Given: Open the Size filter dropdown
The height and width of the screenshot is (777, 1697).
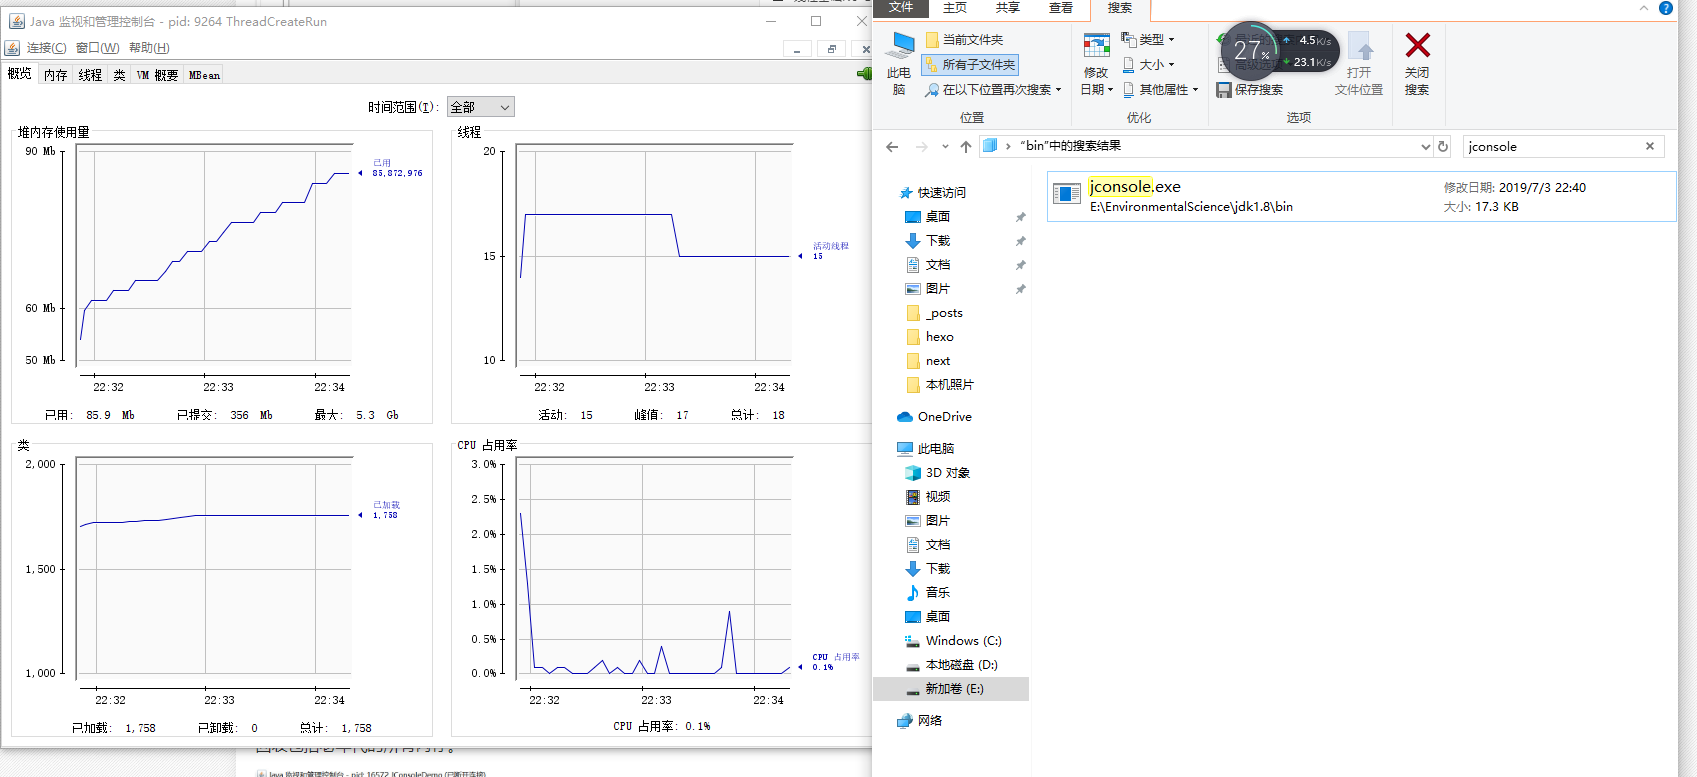Looking at the screenshot, I should pos(1148,65).
